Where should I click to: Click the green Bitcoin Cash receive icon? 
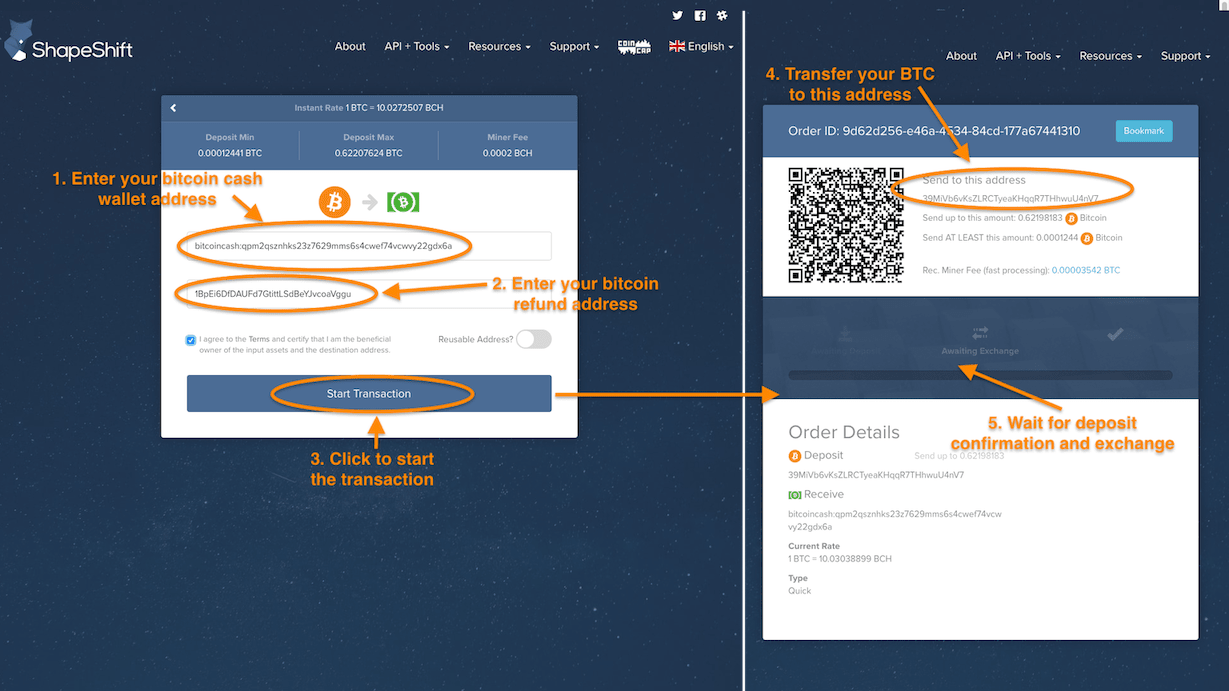click(x=403, y=202)
